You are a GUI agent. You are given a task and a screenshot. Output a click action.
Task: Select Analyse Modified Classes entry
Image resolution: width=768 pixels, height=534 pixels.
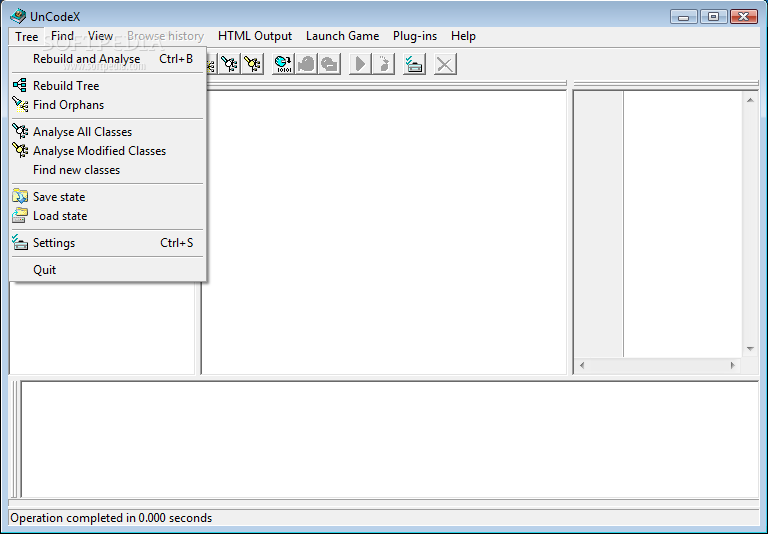coord(108,150)
